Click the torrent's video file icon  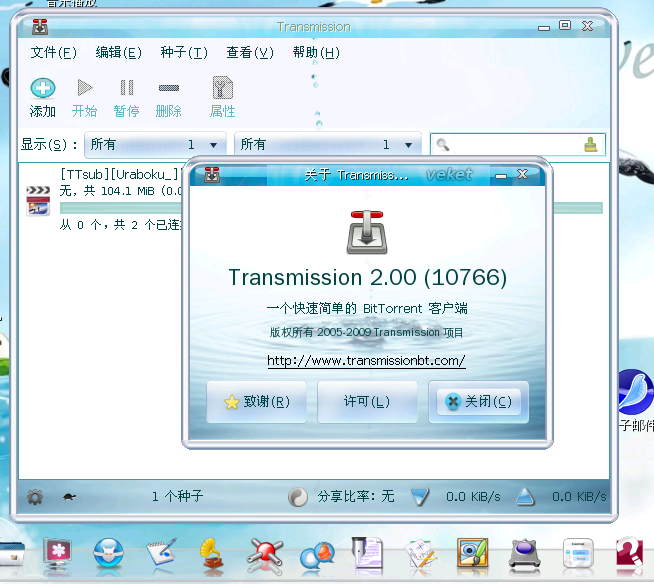[x=38, y=201]
